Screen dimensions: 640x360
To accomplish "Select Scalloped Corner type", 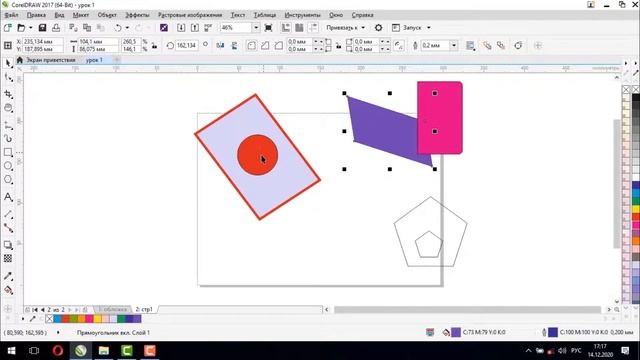I will [265, 45].
